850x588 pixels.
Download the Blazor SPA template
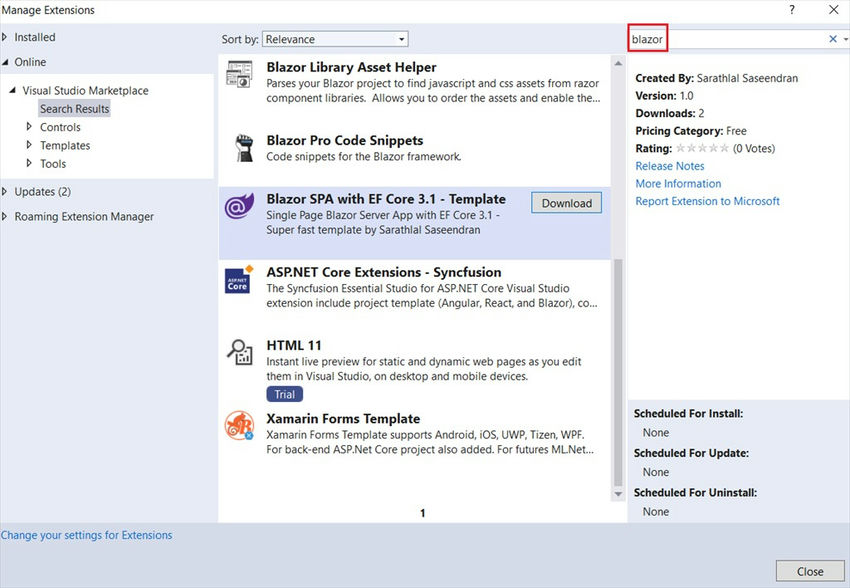pyautogui.click(x=566, y=202)
